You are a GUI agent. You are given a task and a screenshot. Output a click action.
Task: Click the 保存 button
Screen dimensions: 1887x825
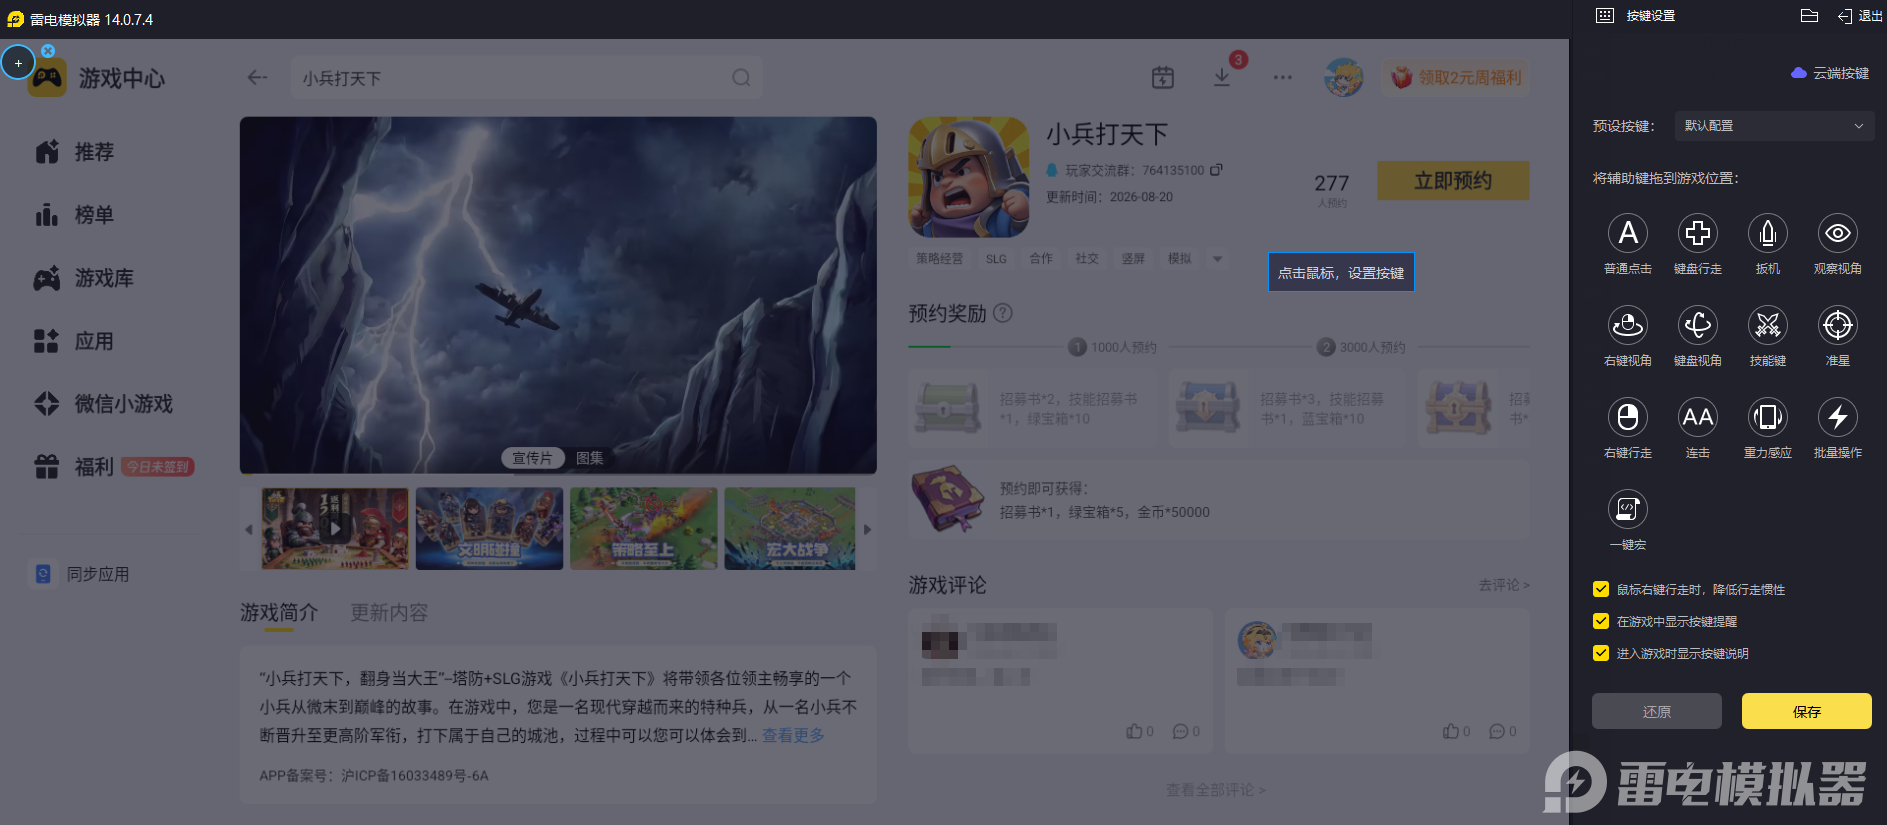click(1807, 711)
